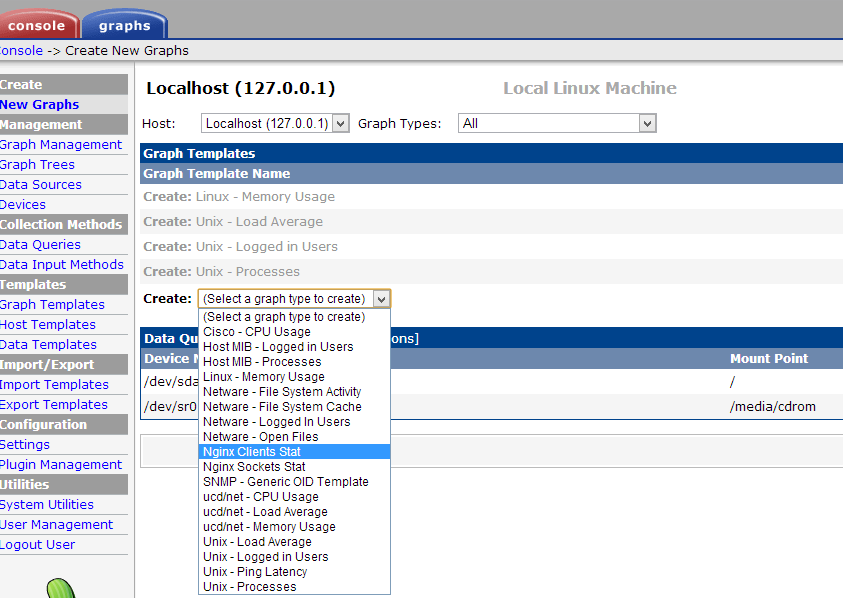
Task: Click 'Create: Unix - Logged in Users' row
Action: [491, 247]
